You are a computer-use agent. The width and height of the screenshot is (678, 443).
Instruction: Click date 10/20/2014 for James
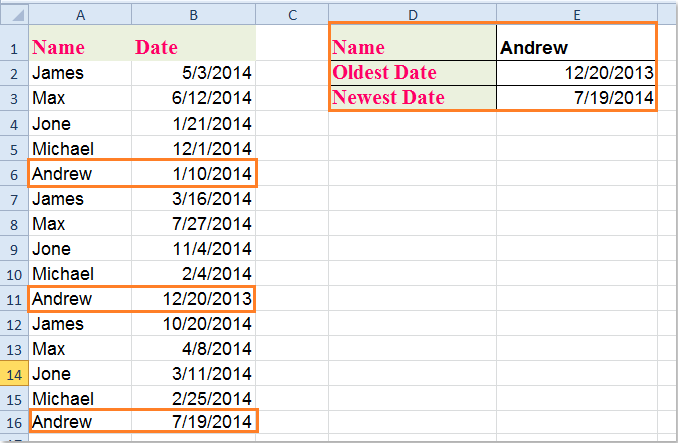193,323
